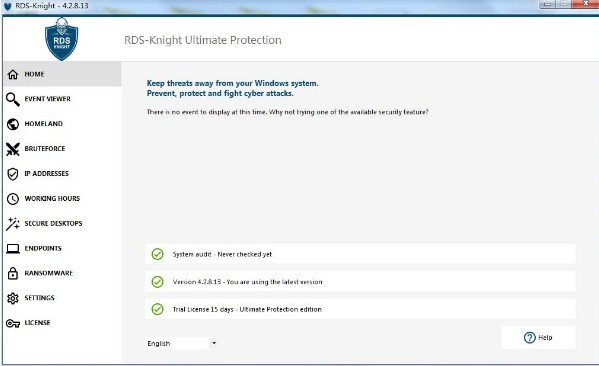The height and width of the screenshot is (366, 599).
Task: Open Working Hours clock icon
Action: pos(13,199)
